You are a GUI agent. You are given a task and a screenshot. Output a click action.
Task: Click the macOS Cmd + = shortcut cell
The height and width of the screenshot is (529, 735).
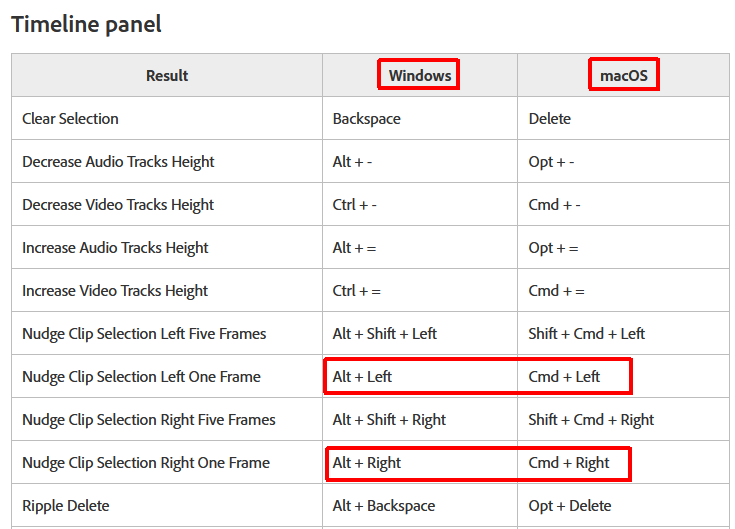point(555,291)
